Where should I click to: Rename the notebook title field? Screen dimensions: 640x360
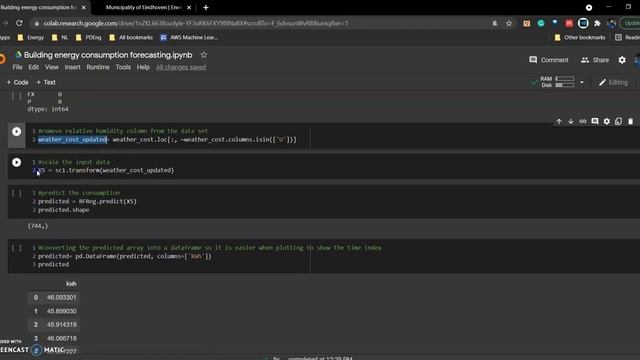pyautogui.click(x=108, y=55)
